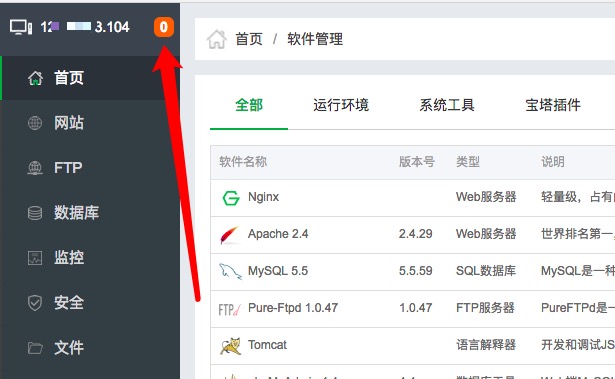Click Web服务器 type in the Nginx row
This screenshot has height=379, width=615.
click(486, 197)
